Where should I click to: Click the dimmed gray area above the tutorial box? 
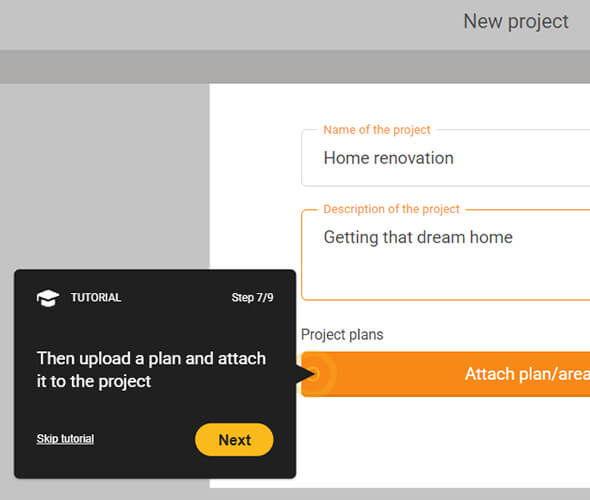click(x=105, y=176)
